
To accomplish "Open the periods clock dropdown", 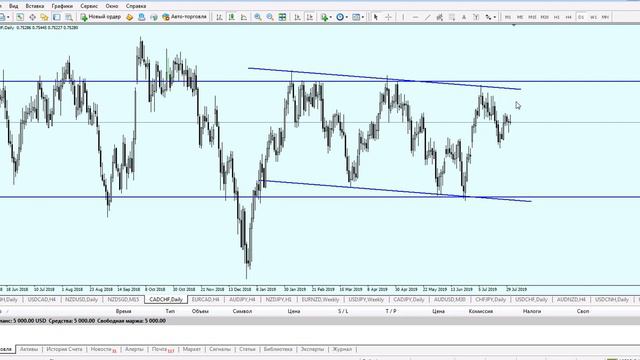I will [x=342, y=17].
